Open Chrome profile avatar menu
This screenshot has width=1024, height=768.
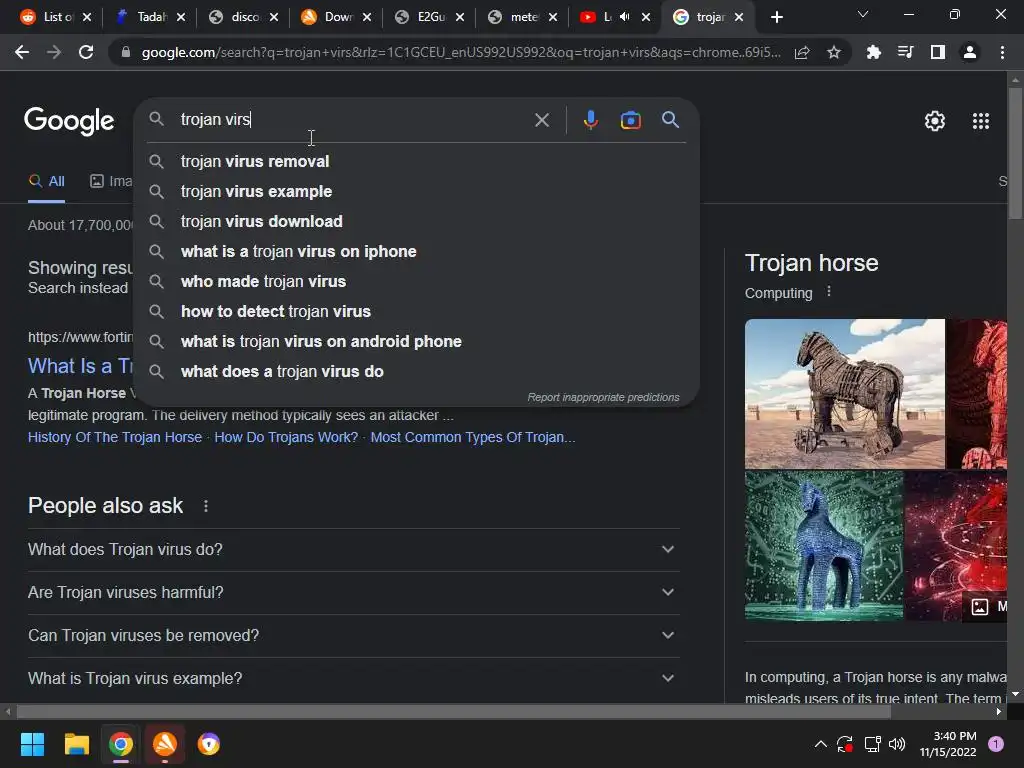pyautogui.click(x=970, y=52)
